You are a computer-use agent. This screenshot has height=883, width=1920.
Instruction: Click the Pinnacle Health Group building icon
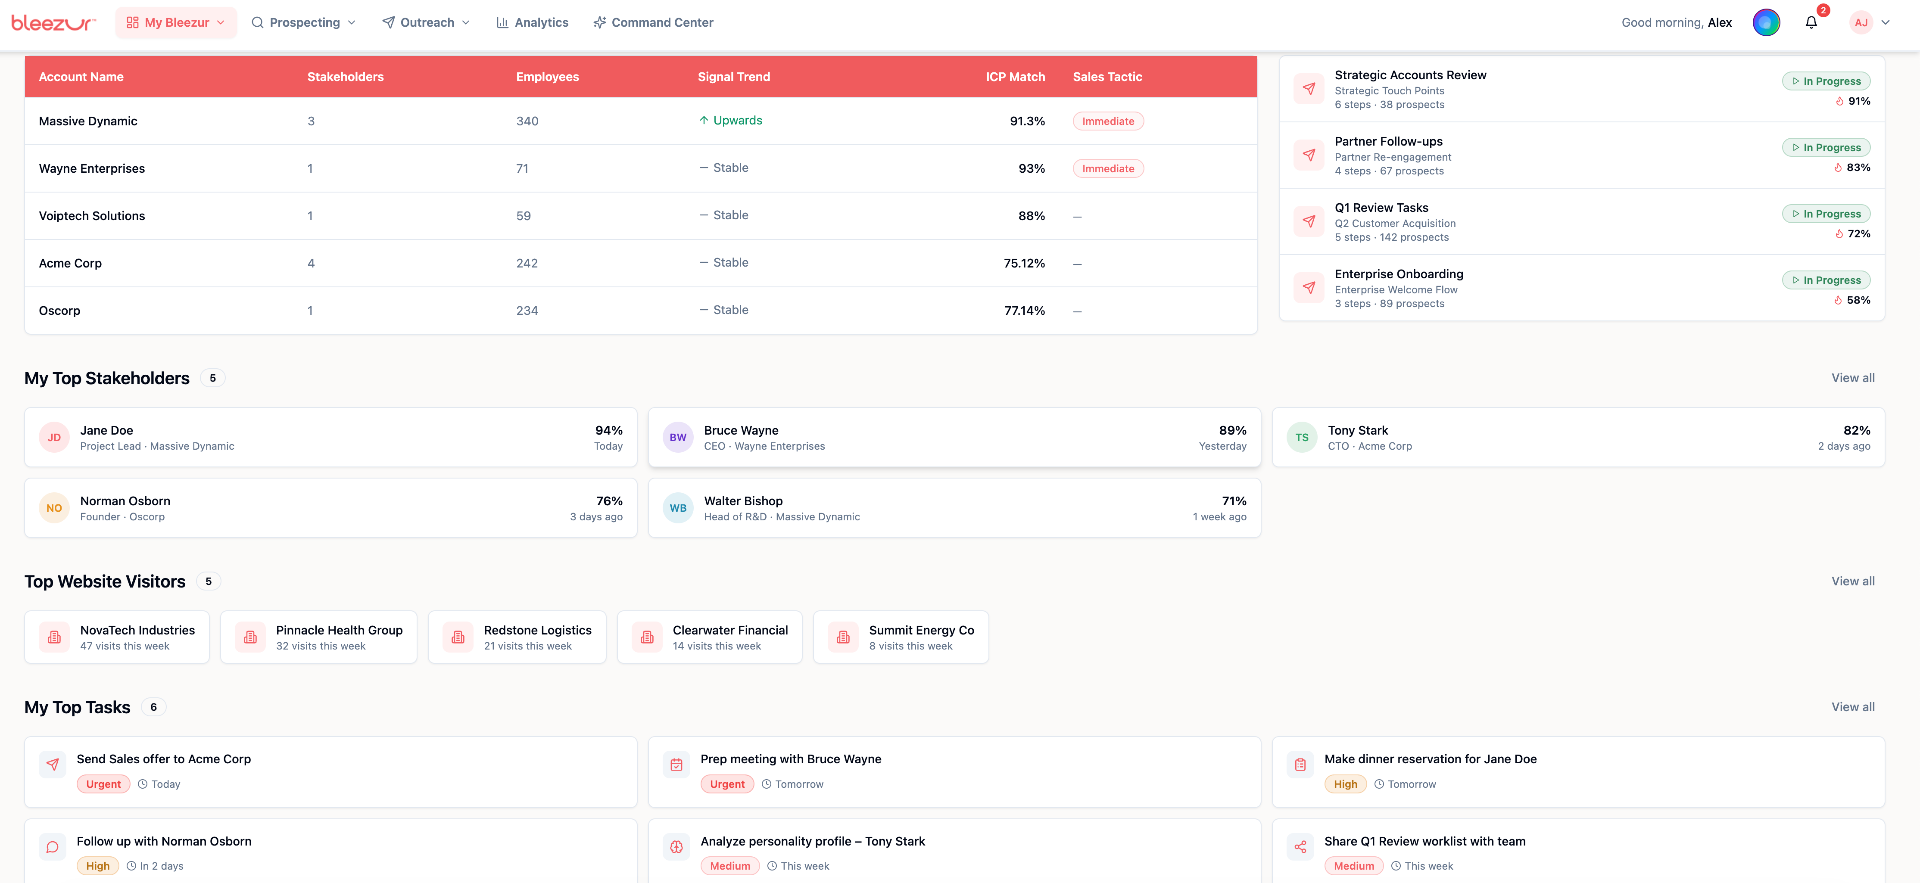coord(250,637)
